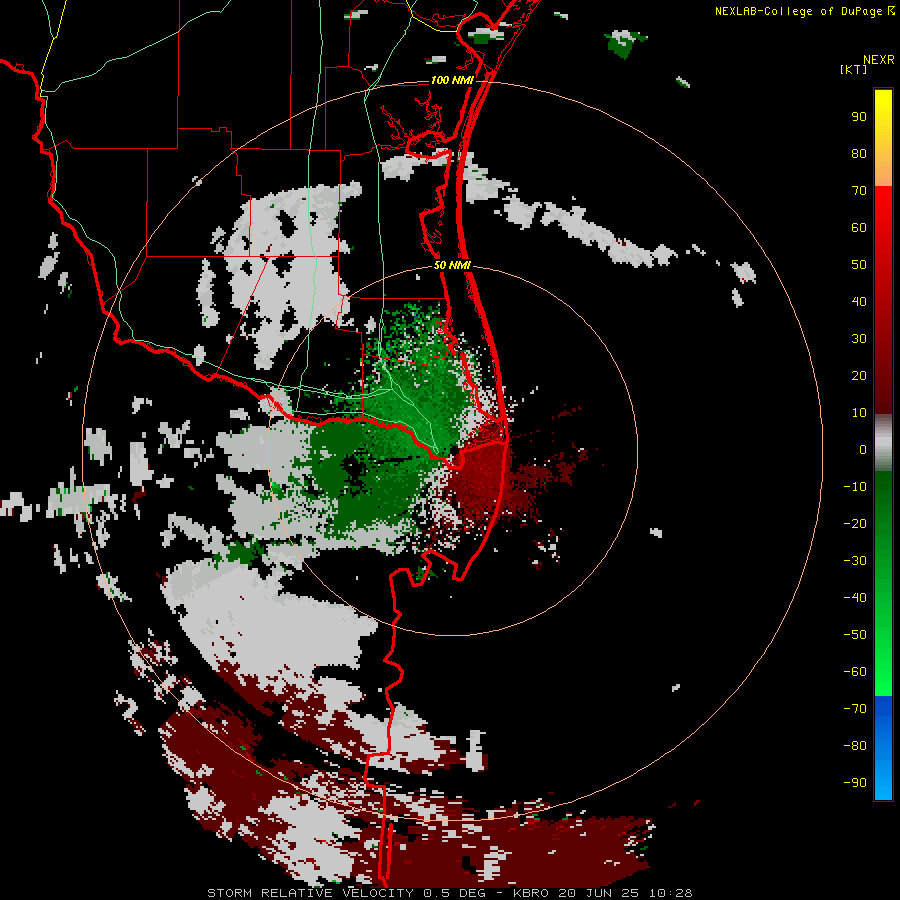
Task: Click the -20 value on the velocity scale
Action: pos(855,524)
